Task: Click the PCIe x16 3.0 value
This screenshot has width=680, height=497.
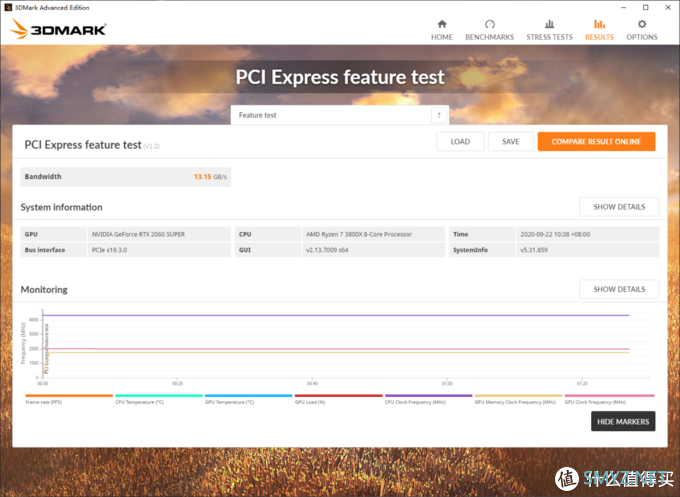Action: 109,250
